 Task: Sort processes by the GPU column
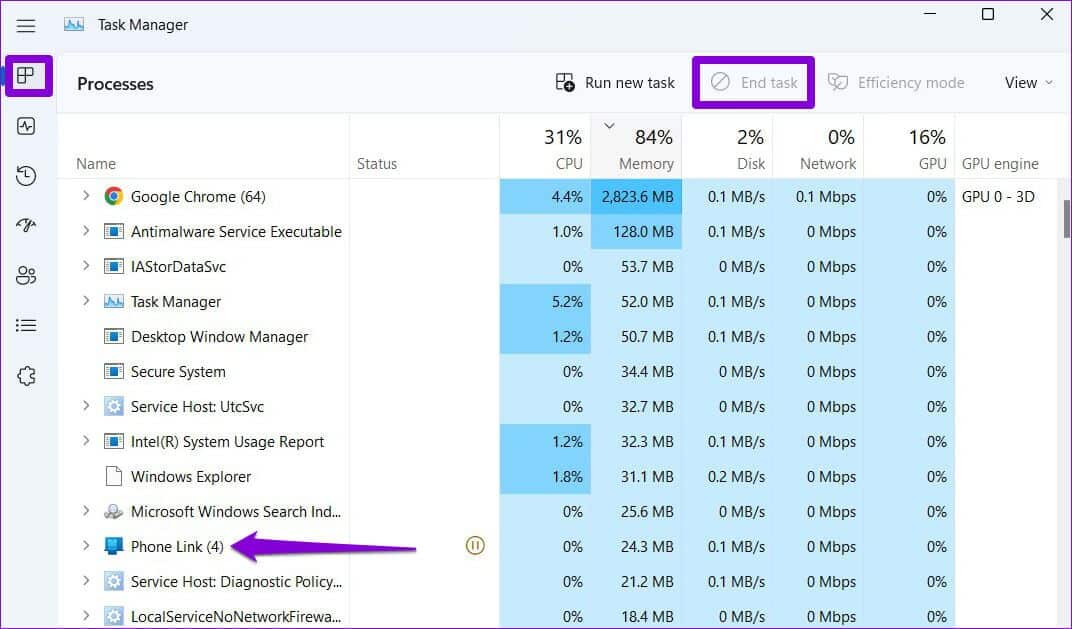(909, 147)
